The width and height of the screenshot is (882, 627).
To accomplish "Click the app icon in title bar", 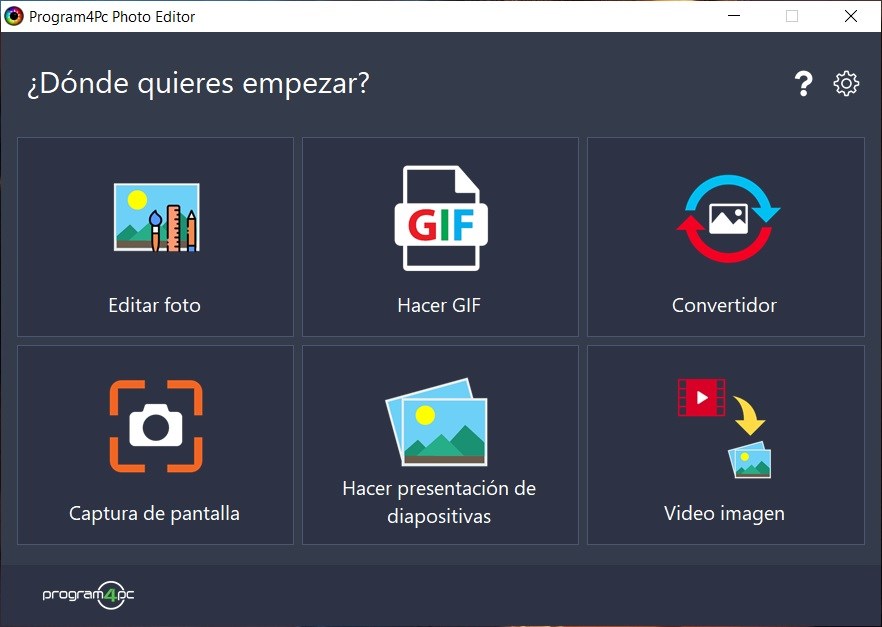I will coord(14,16).
